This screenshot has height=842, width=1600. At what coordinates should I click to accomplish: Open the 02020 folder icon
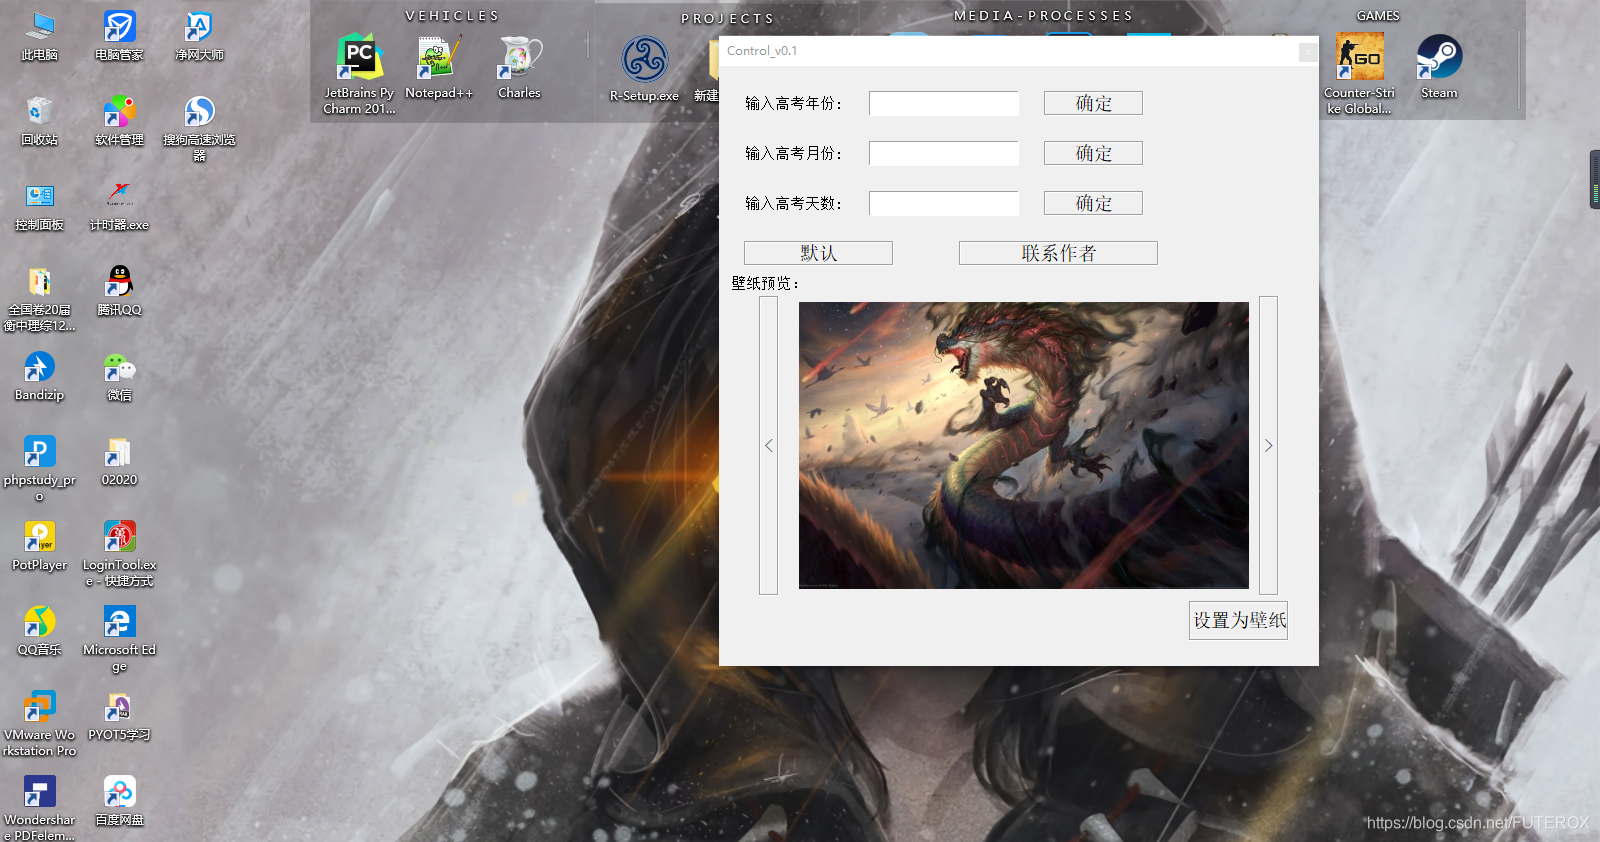point(119,461)
